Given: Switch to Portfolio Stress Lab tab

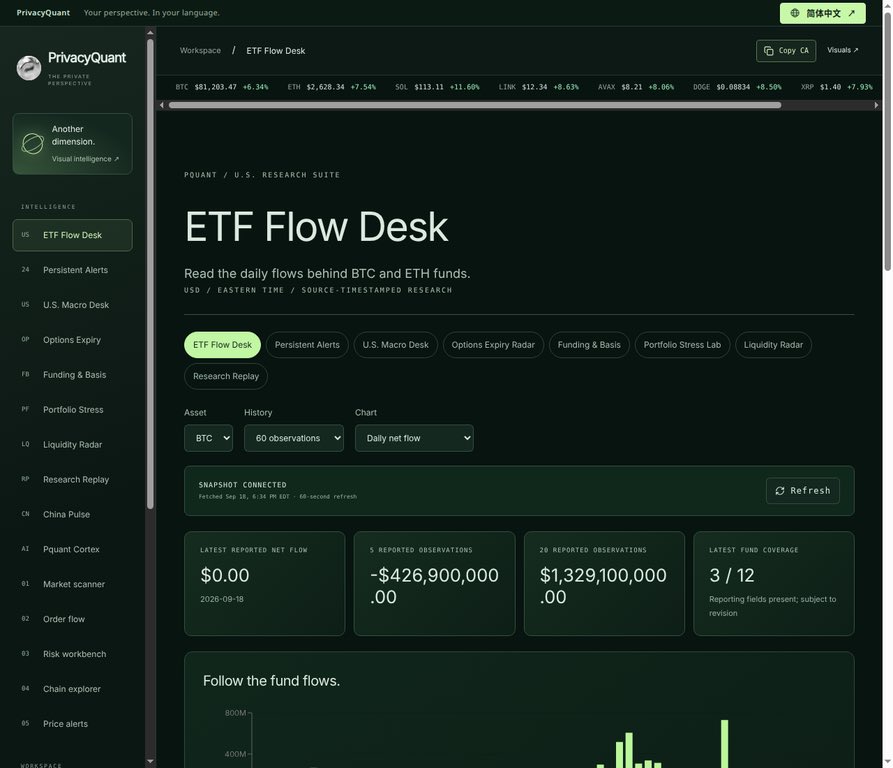Looking at the screenshot, I should click(x=682, y=344).
